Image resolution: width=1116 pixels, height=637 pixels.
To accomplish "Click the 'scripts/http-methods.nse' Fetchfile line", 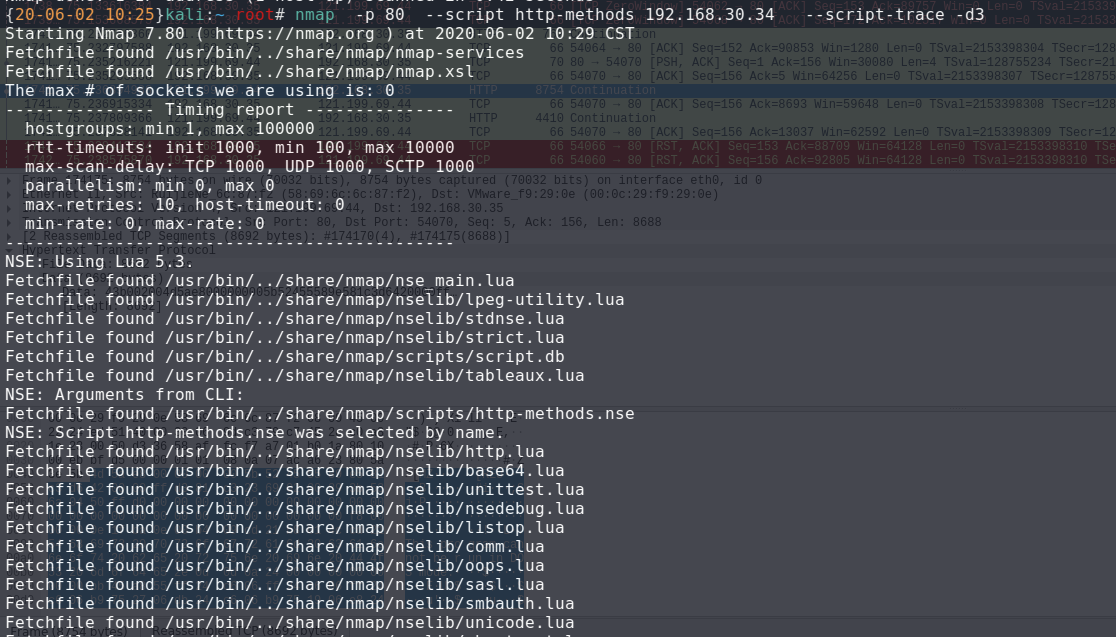I will pyautogui.click(x=320, y=414).
